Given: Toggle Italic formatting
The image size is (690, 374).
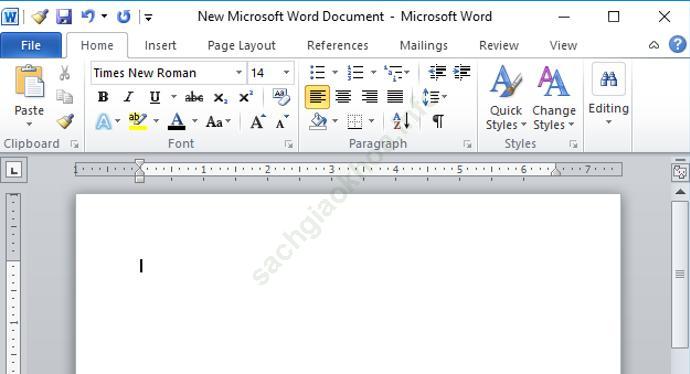Looking at the screenshot, I should pyautogui.click(x=128, y=97).
